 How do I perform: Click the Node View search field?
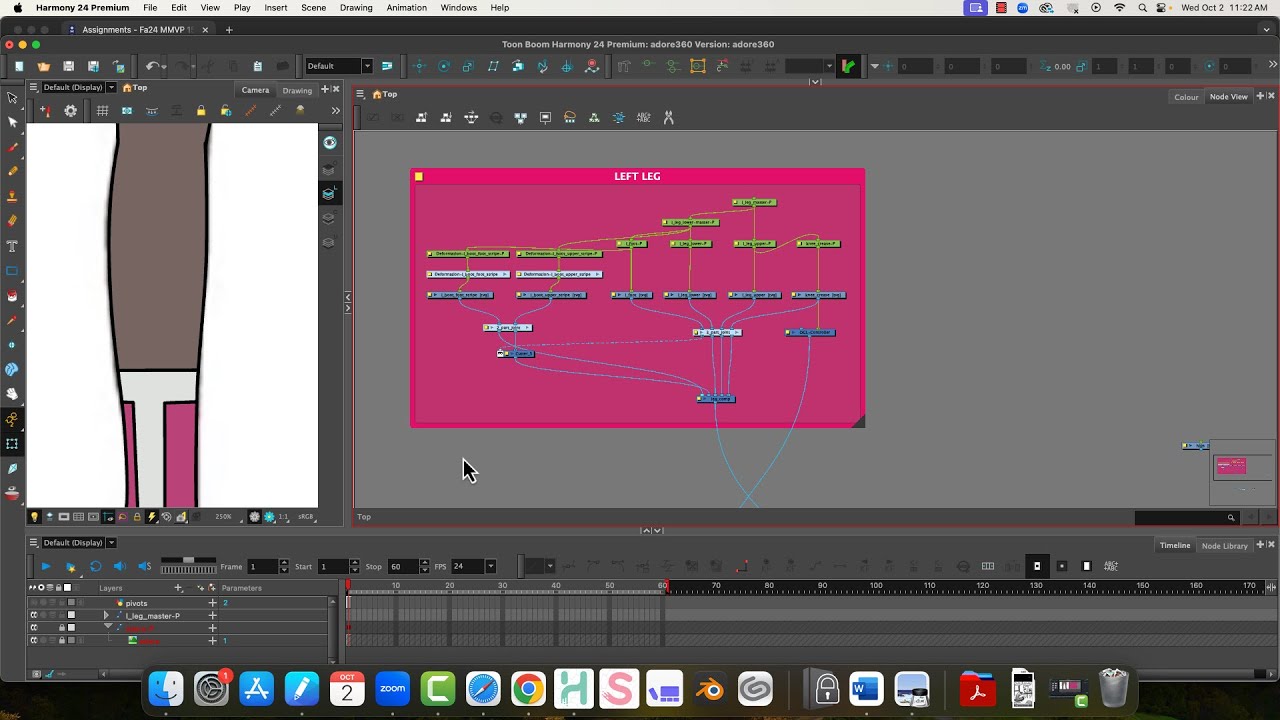(x=1186, y=518)
